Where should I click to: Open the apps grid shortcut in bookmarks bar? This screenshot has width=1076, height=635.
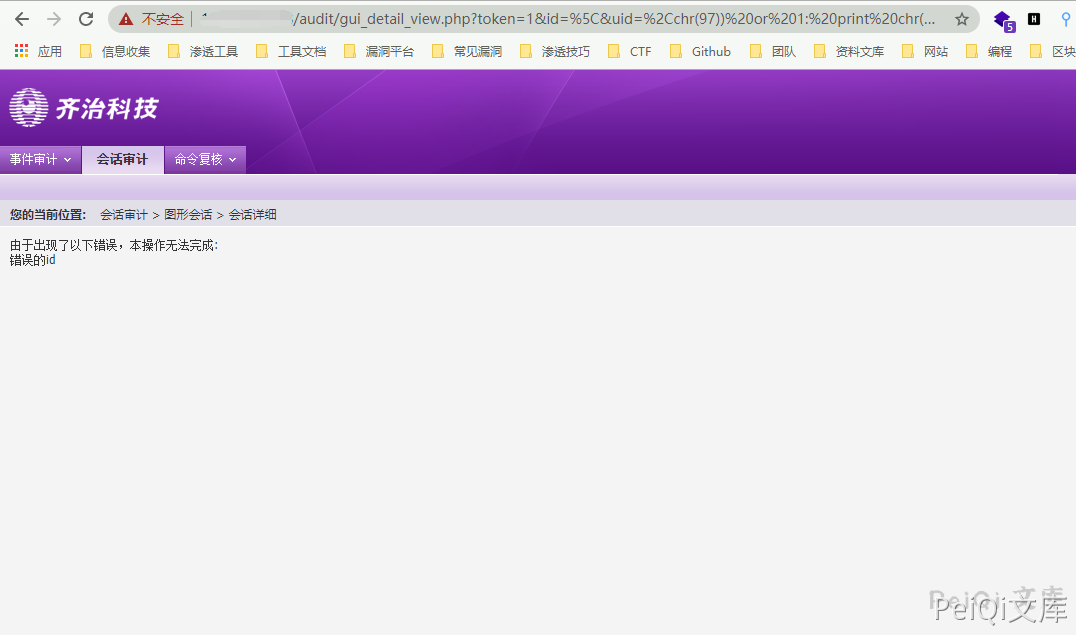click(21, 51)
